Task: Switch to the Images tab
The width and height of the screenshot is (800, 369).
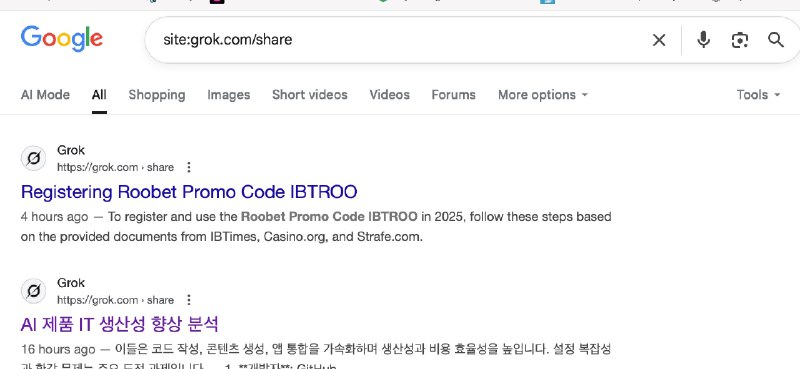Action: point(229,95)
